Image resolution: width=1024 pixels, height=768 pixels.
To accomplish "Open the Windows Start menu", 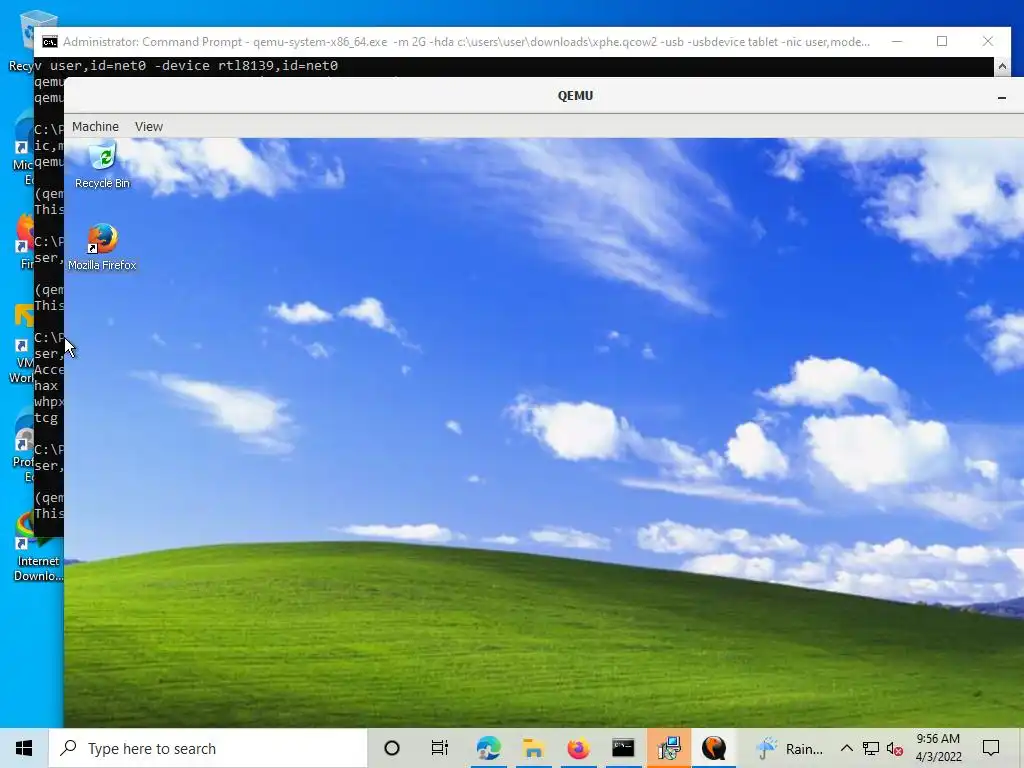I will 24,748.
